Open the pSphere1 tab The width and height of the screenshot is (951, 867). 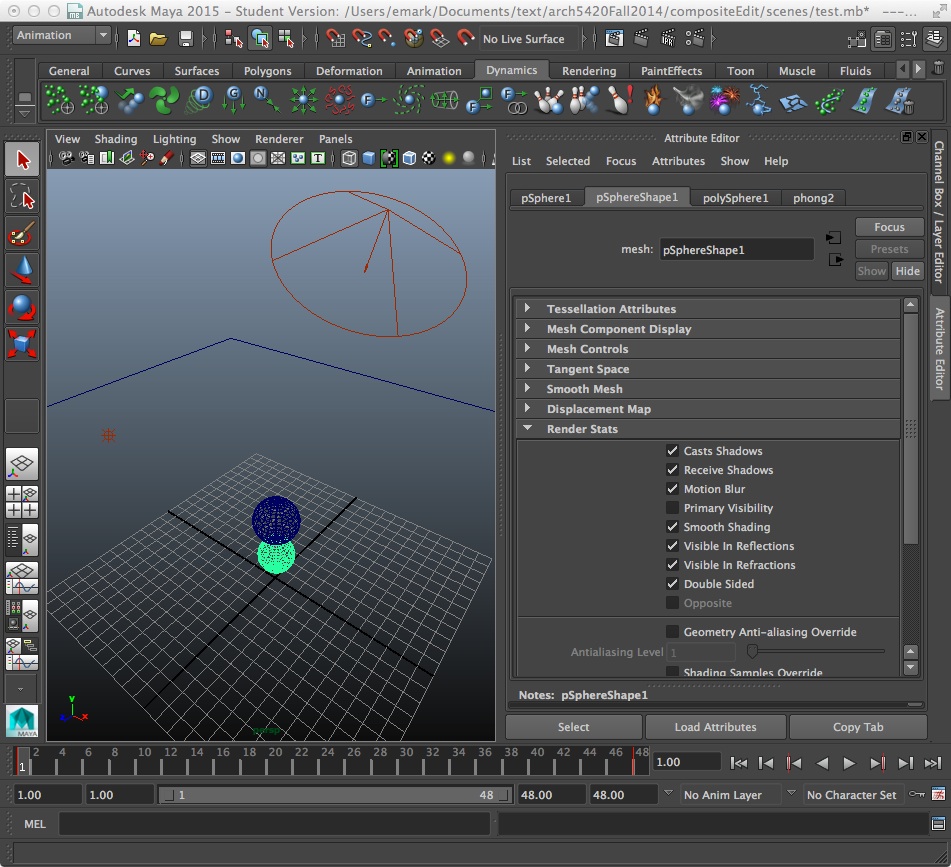click(546, 198)
